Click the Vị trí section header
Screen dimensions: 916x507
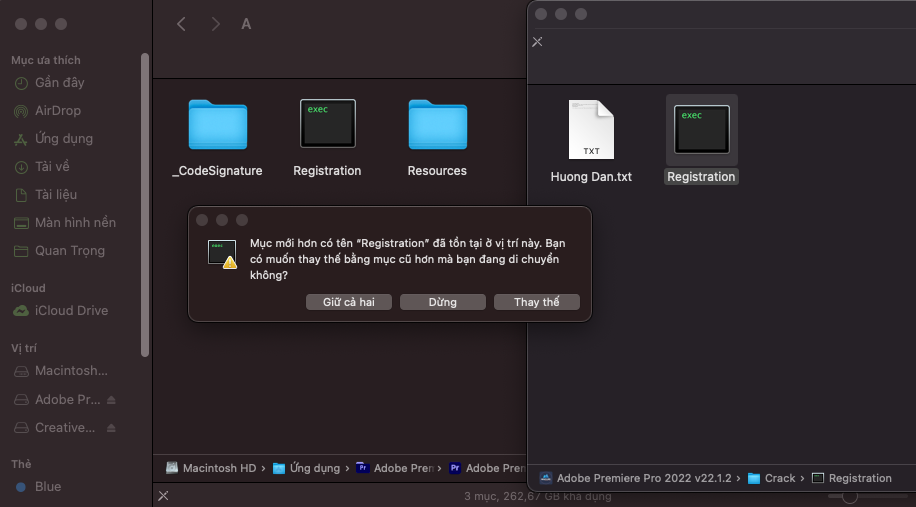pos(24,348)
